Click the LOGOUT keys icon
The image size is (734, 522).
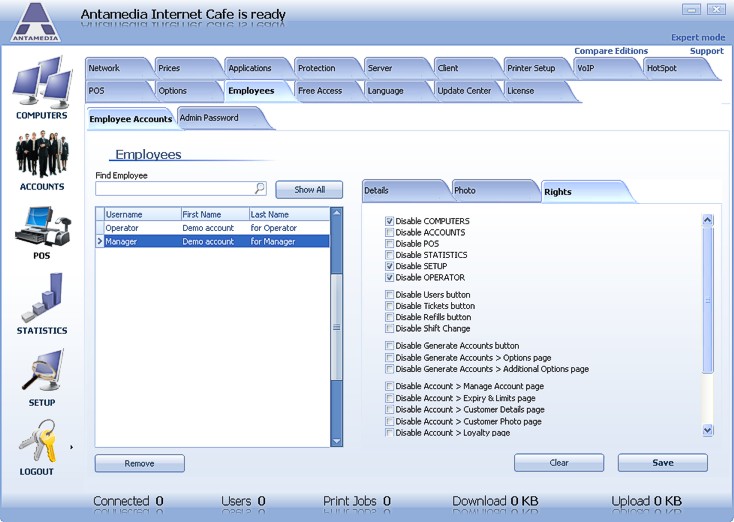pos(37,440)
